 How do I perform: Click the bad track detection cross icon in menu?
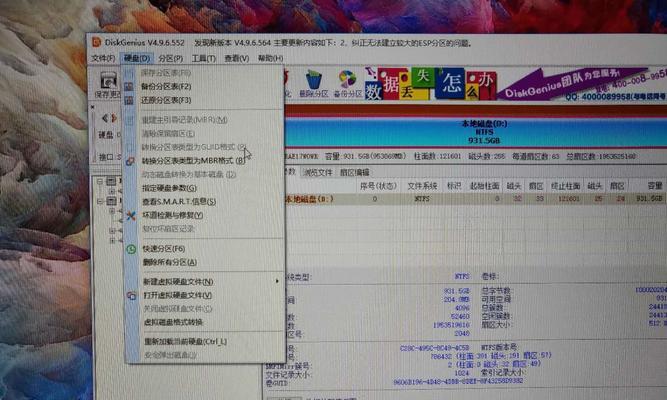pyautogui.click(x=131, y=215)
